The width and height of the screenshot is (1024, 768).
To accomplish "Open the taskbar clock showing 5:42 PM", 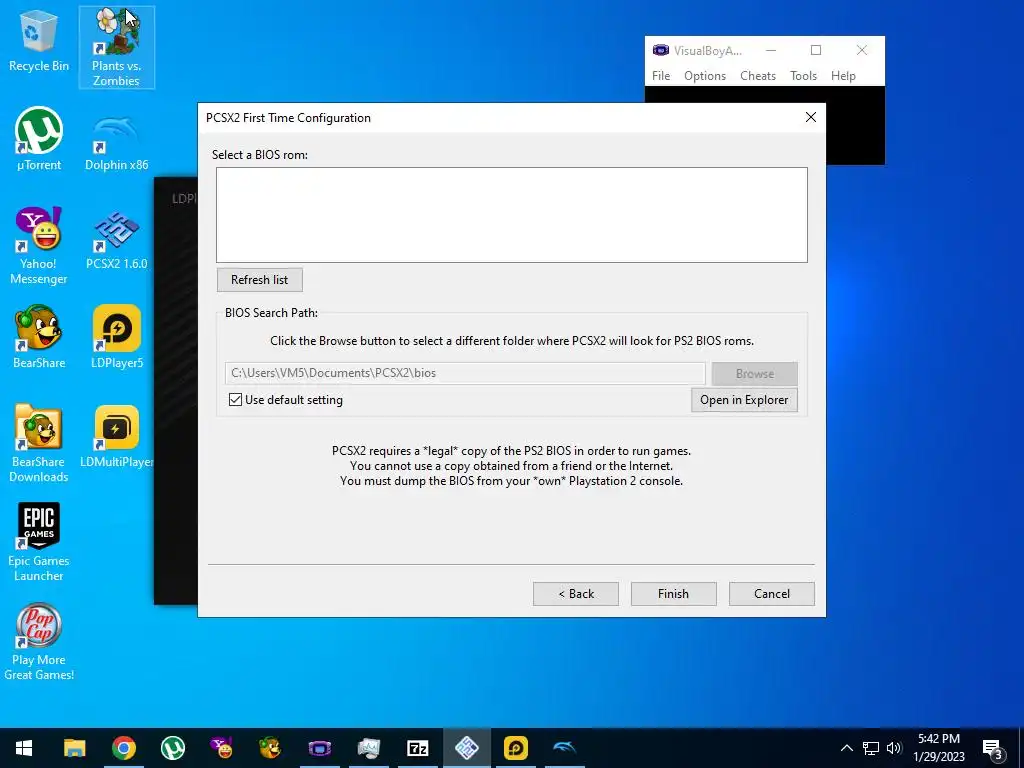I will [939, 748].
